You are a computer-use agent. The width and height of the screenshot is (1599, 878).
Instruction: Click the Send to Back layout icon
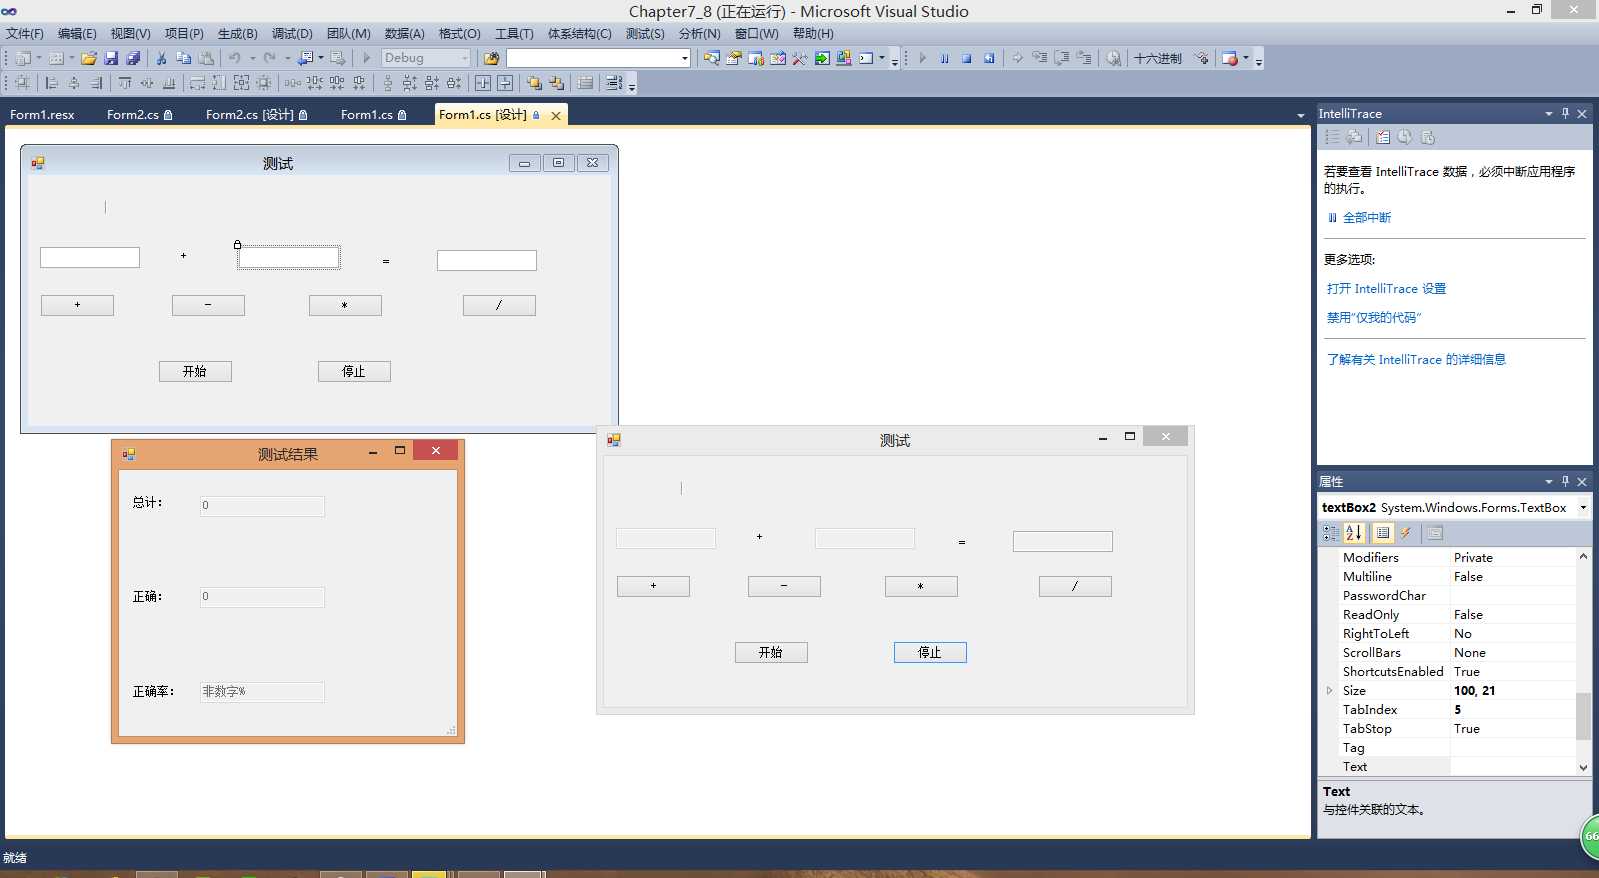(x=556, y=83)
